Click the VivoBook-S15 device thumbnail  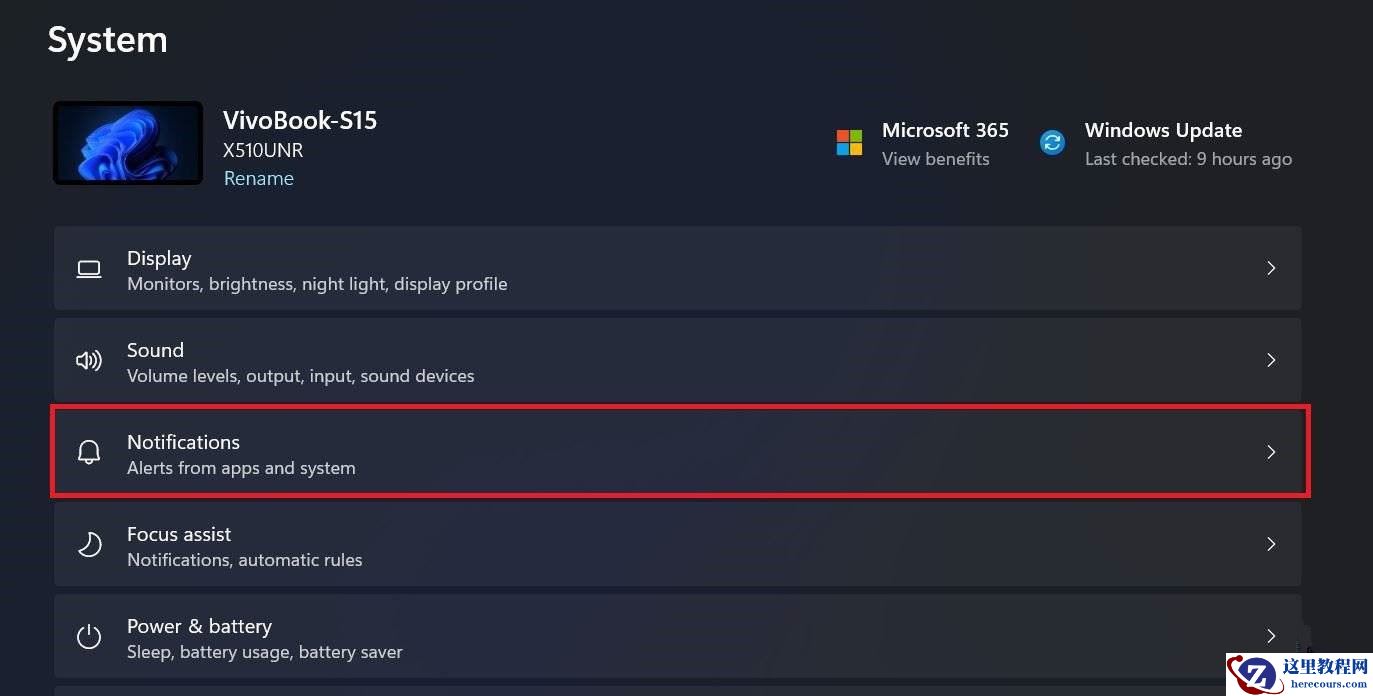click(127, 142)
